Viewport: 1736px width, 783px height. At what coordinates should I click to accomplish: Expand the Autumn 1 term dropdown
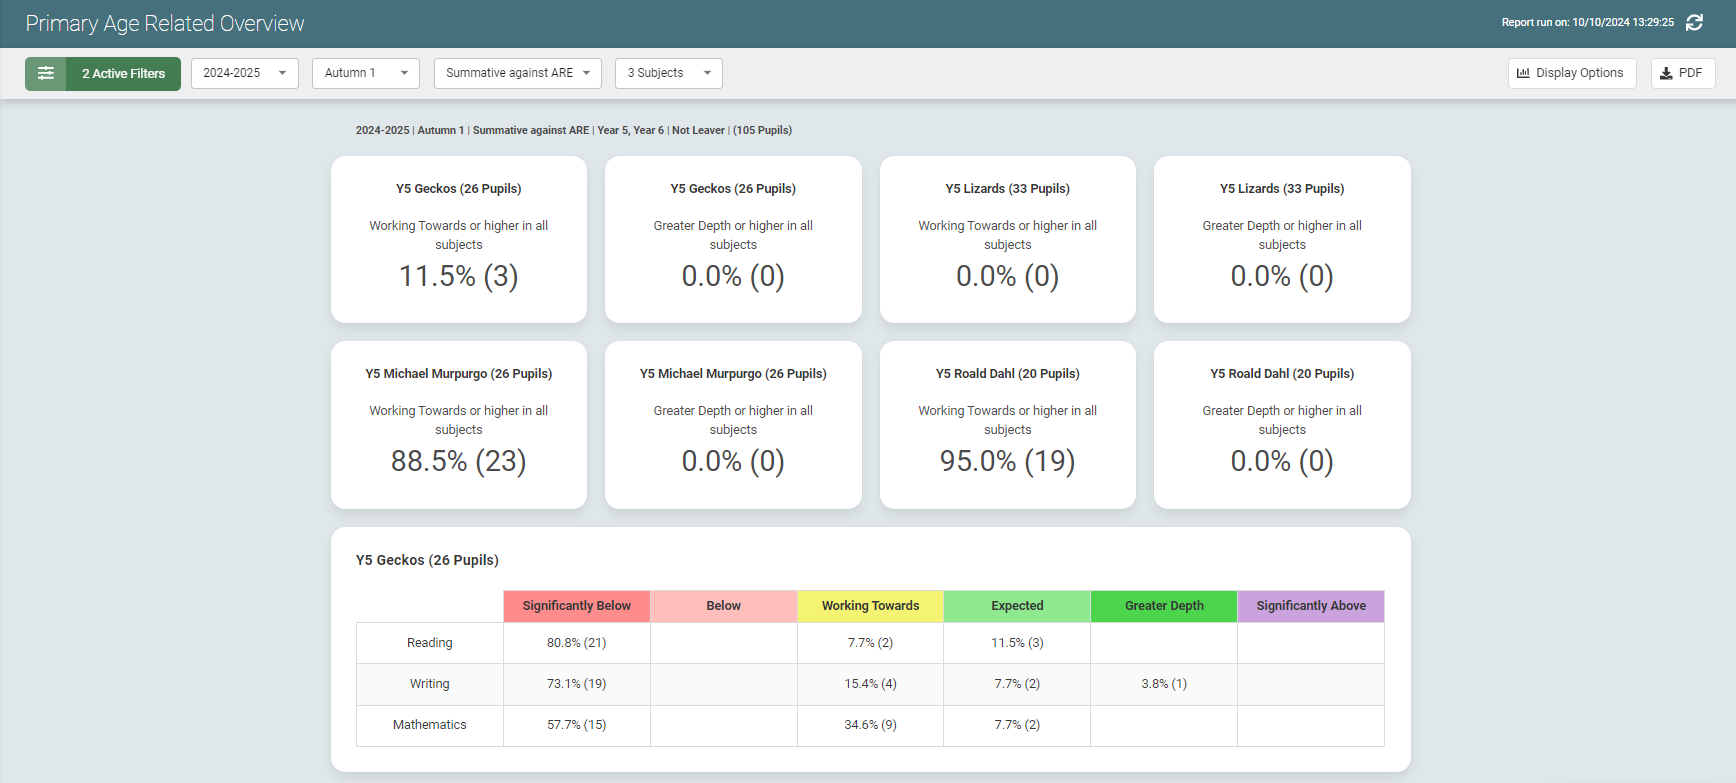click(x=365, y=73)
